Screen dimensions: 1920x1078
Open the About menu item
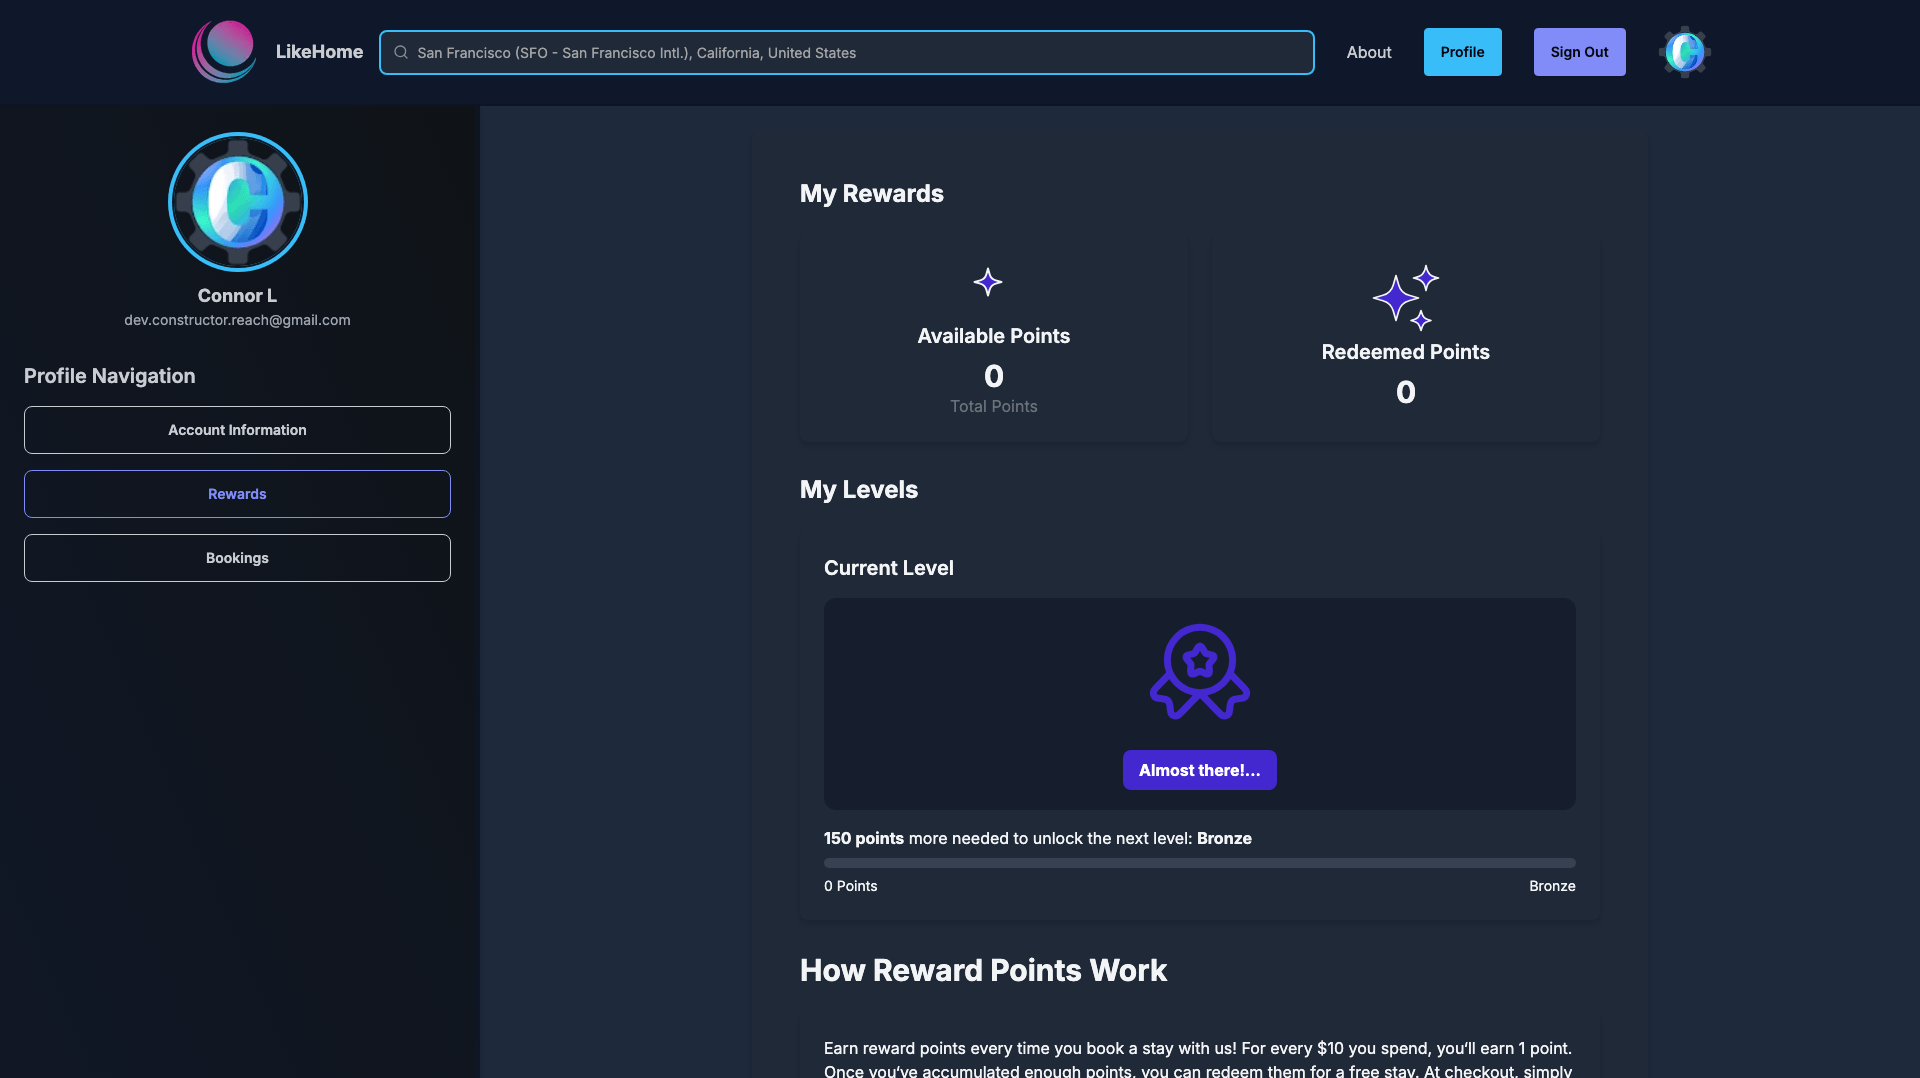pos(1368,52)
